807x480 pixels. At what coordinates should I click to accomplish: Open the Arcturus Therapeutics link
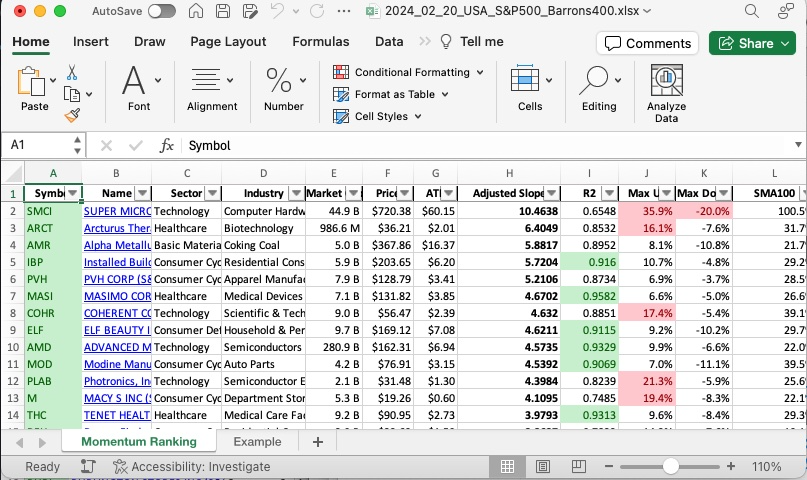coord(117,228)
